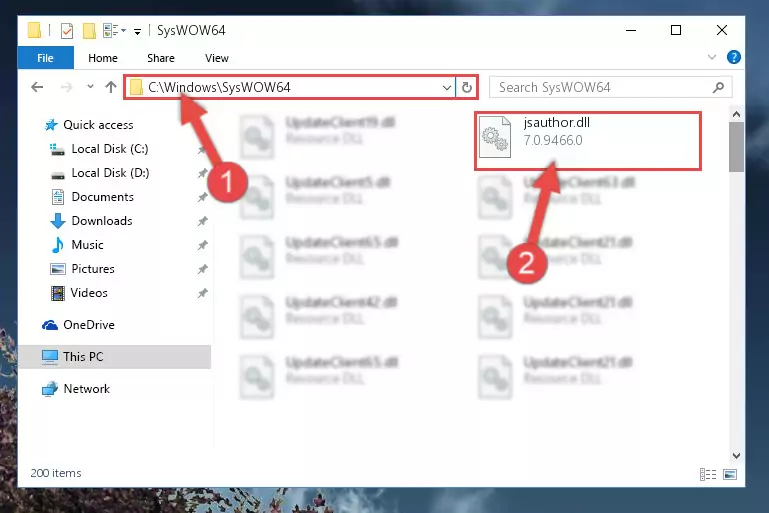
Task: Click the vertical scrollbar thumb
Action: pos(736,147)
